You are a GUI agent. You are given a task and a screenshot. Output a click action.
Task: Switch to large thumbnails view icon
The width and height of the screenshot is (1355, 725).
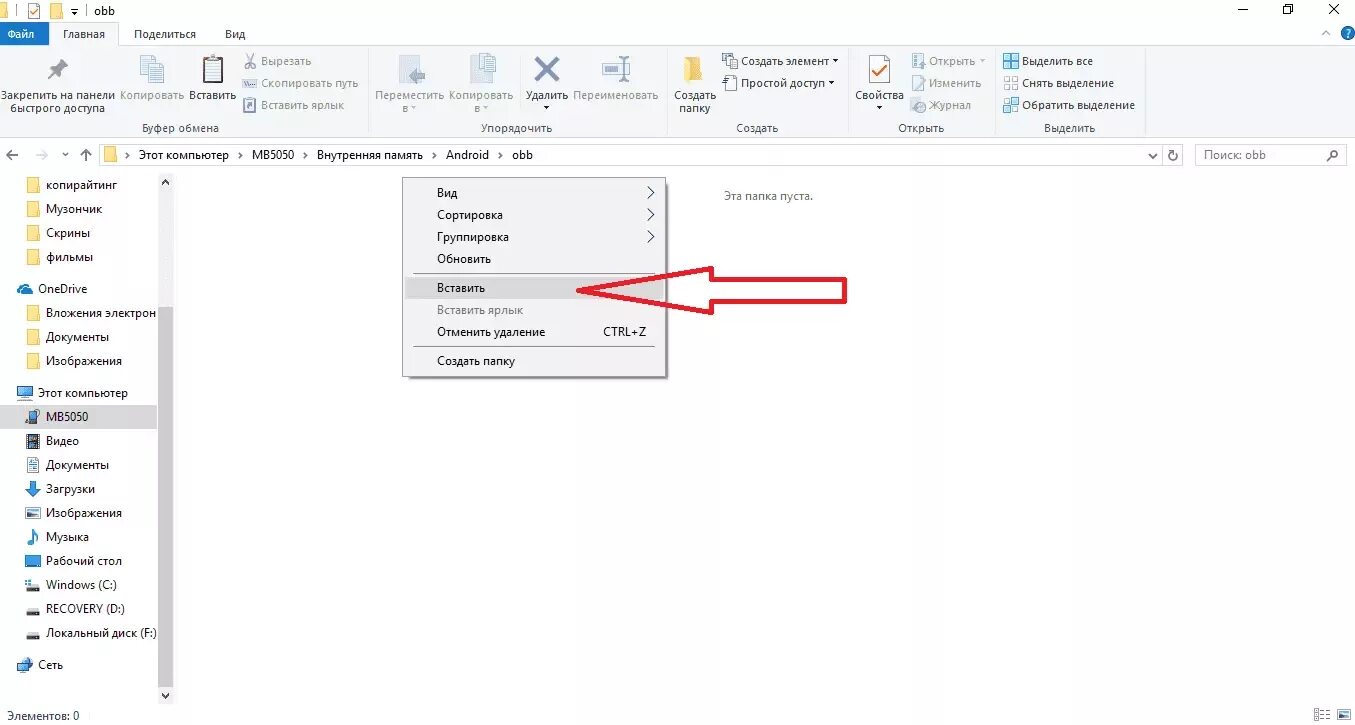click(x=1342, y=715)
